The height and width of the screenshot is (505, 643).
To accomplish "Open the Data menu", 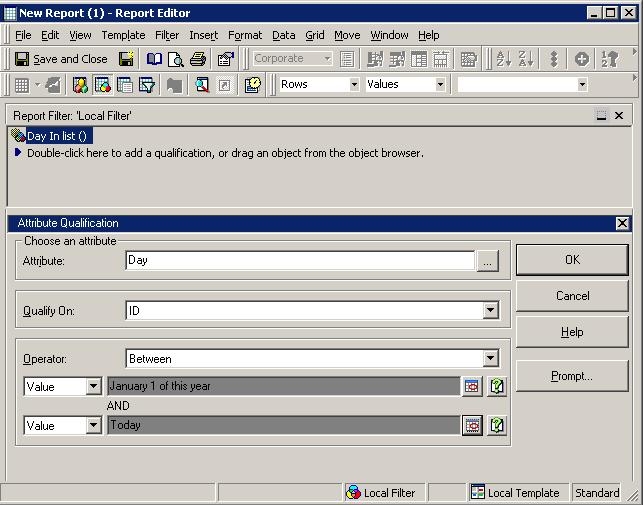I will 283,35.
